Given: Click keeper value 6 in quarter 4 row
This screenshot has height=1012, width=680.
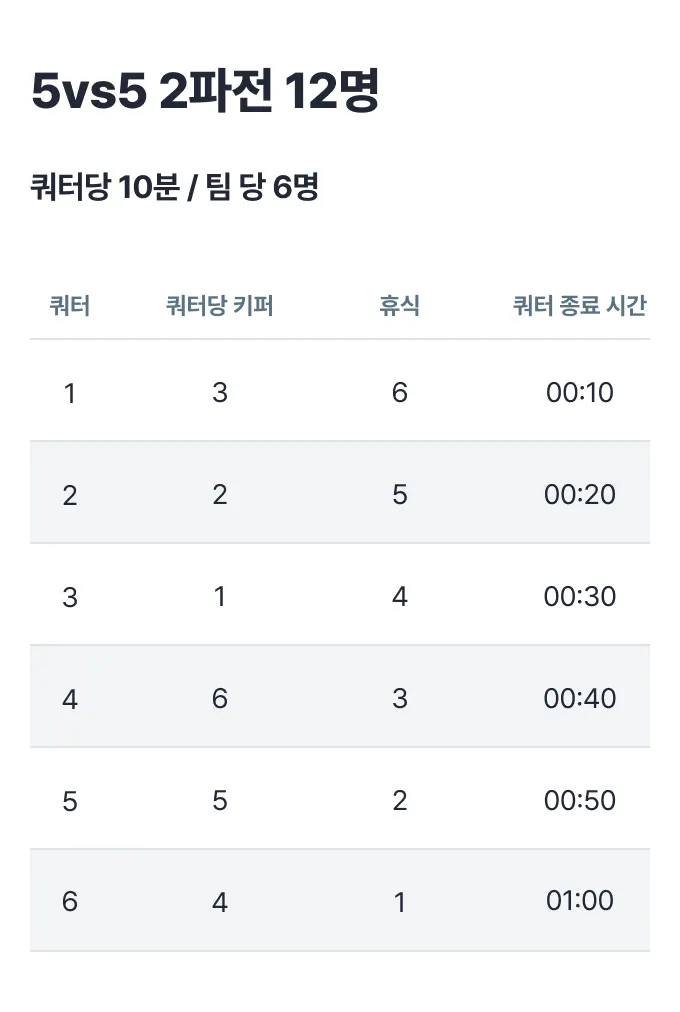Looking at the screenshot, I should tap(220, 698).
